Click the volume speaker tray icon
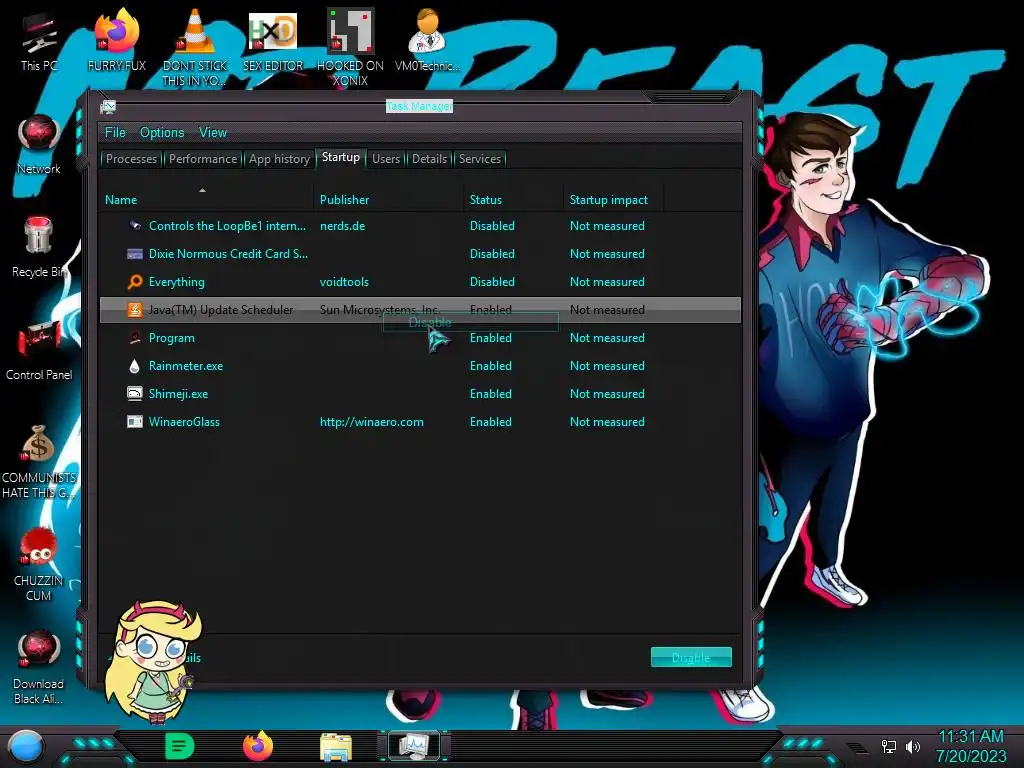Image resolution: width=1024 pixels, height=768 pixels. [x=912, y=746]
